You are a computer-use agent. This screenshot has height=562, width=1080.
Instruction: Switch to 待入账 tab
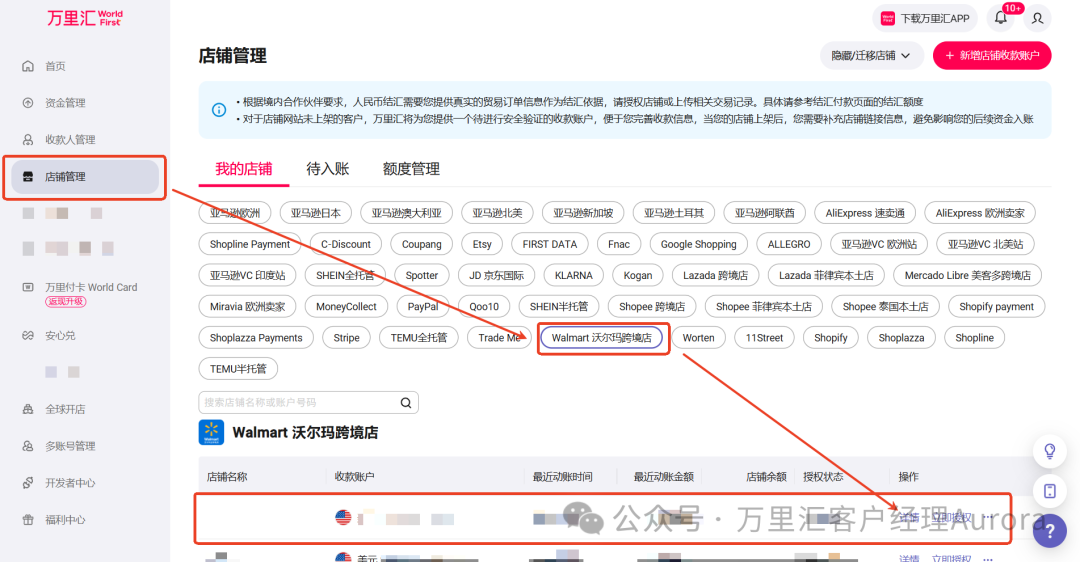click(x=328, y=169)
